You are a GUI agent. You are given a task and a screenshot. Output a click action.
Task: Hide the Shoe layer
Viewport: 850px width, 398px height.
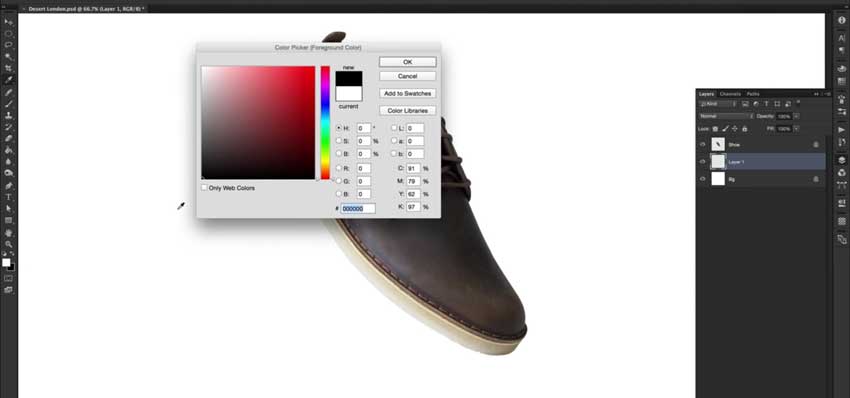click(x=703, y=145)
